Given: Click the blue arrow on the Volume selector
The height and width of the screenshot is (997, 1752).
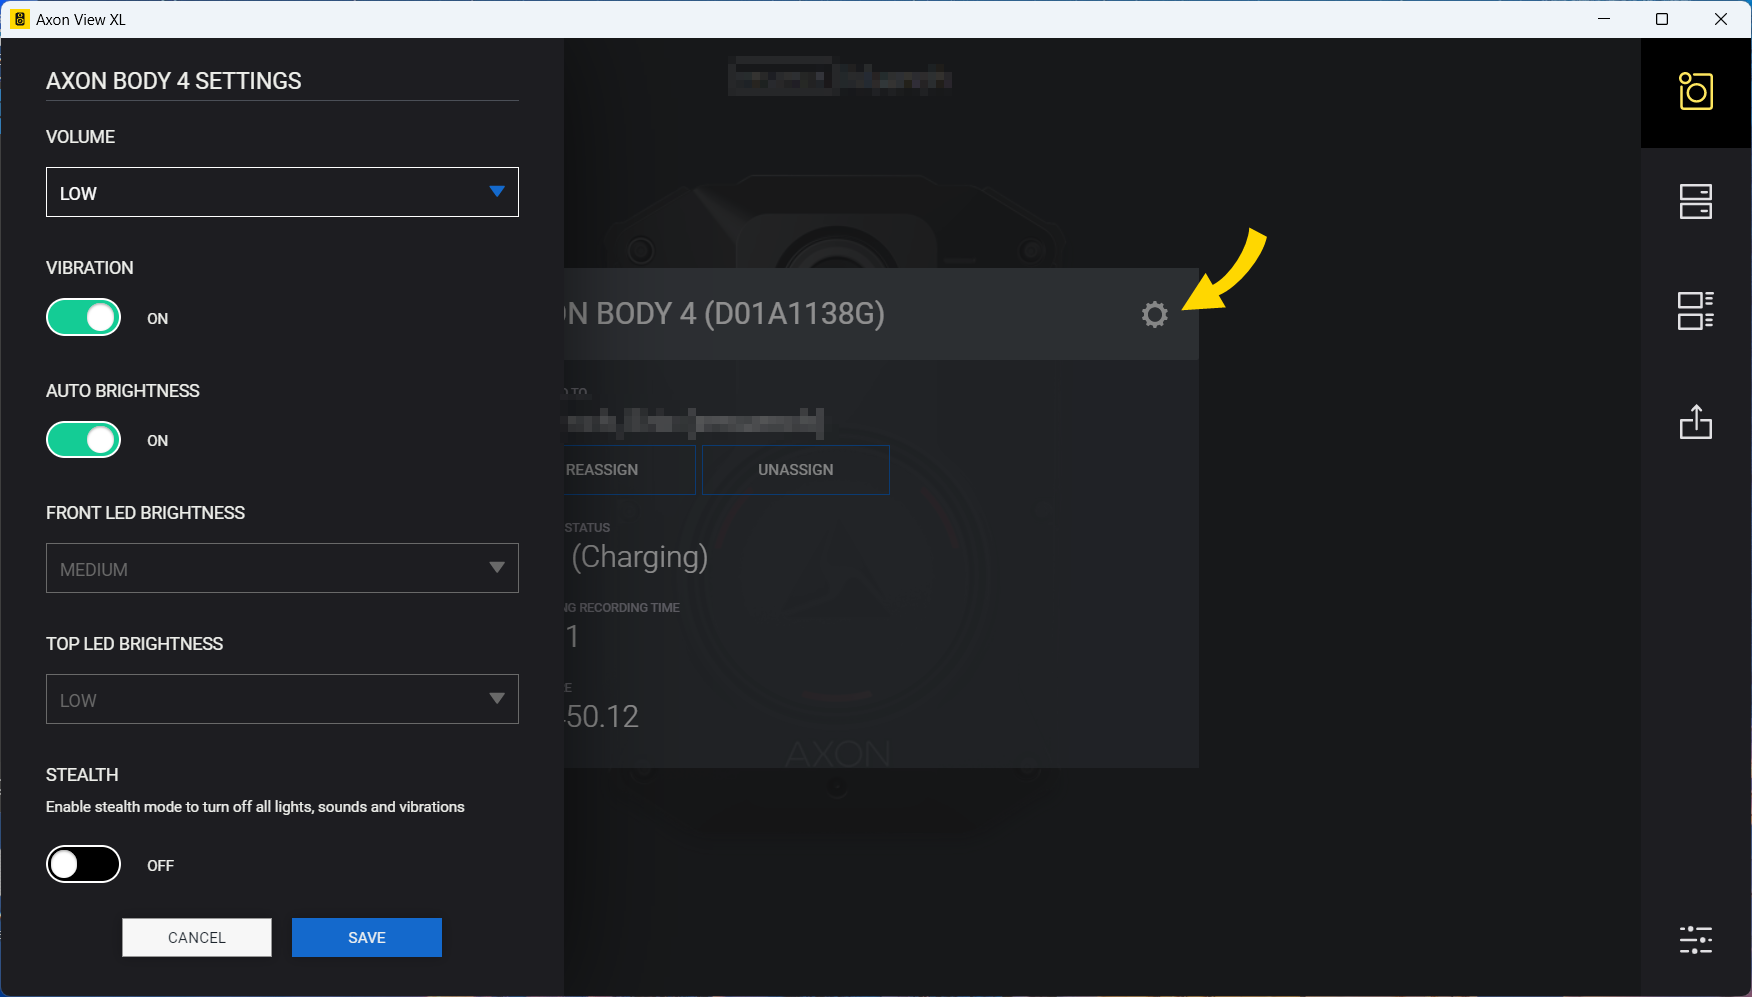Looking at the screenshot, I should pyautogui.click(x=497, y=192).
